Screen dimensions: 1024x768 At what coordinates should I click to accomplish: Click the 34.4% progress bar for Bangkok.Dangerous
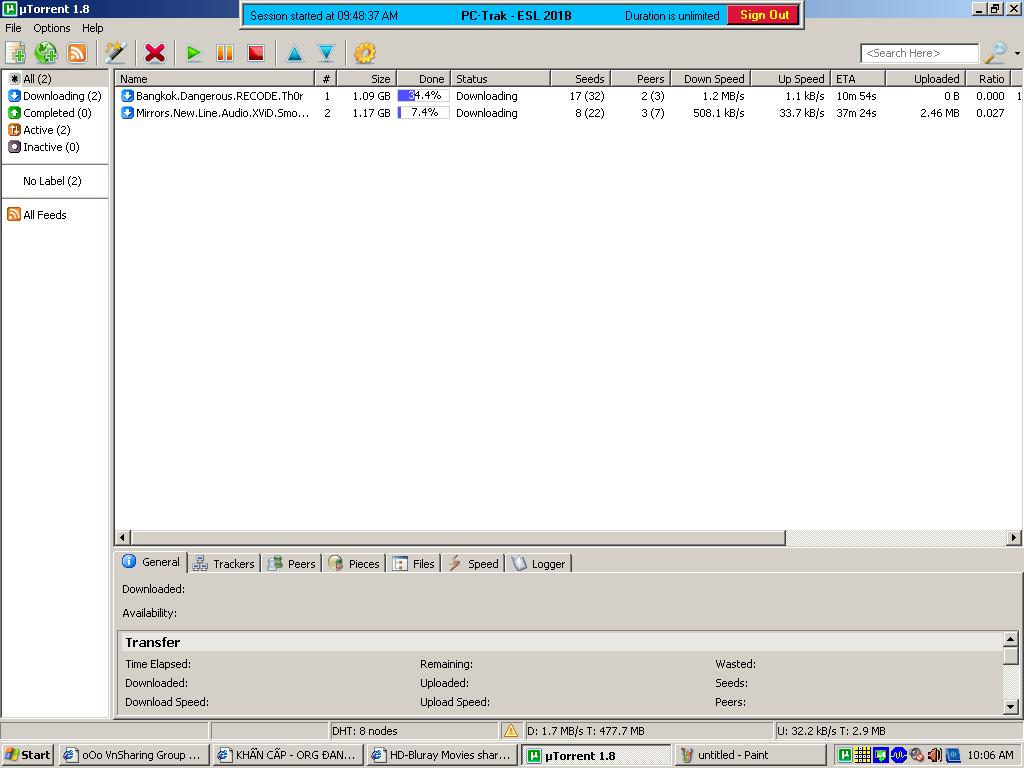[423, 96]
